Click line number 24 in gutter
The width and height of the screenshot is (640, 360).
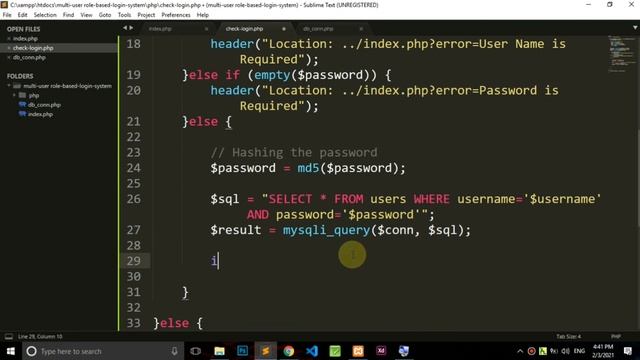point(133,168)
